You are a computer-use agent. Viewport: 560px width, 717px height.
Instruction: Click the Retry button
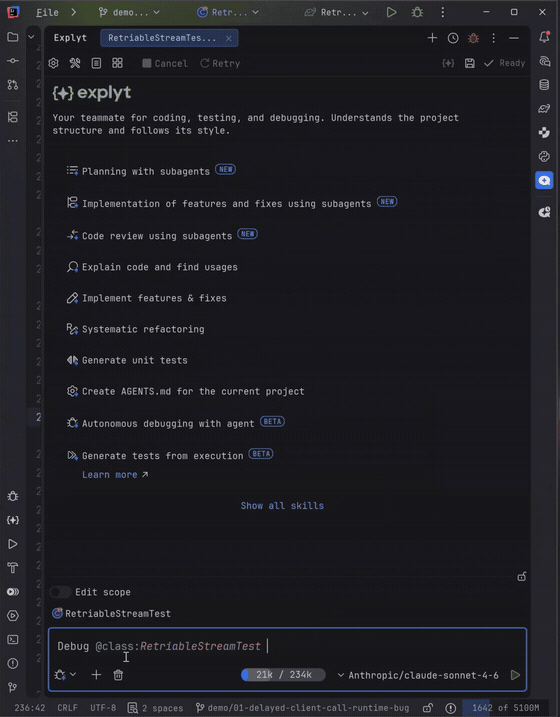220,63
